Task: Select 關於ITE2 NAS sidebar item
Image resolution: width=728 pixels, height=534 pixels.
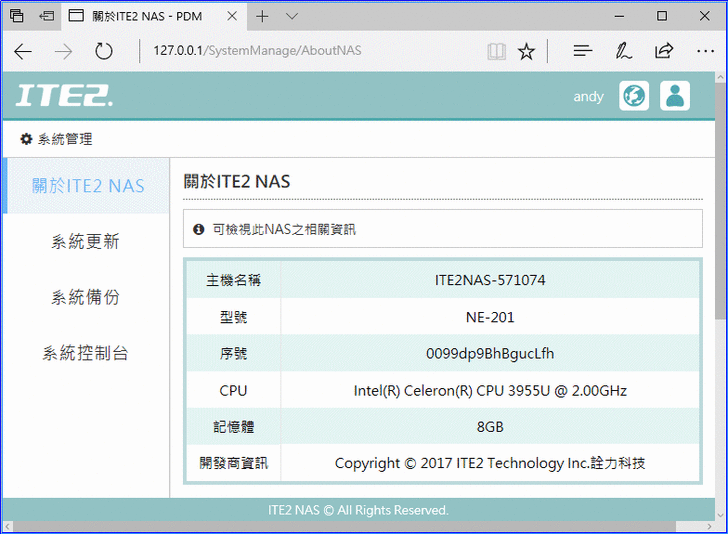Action: coord(88,186)
